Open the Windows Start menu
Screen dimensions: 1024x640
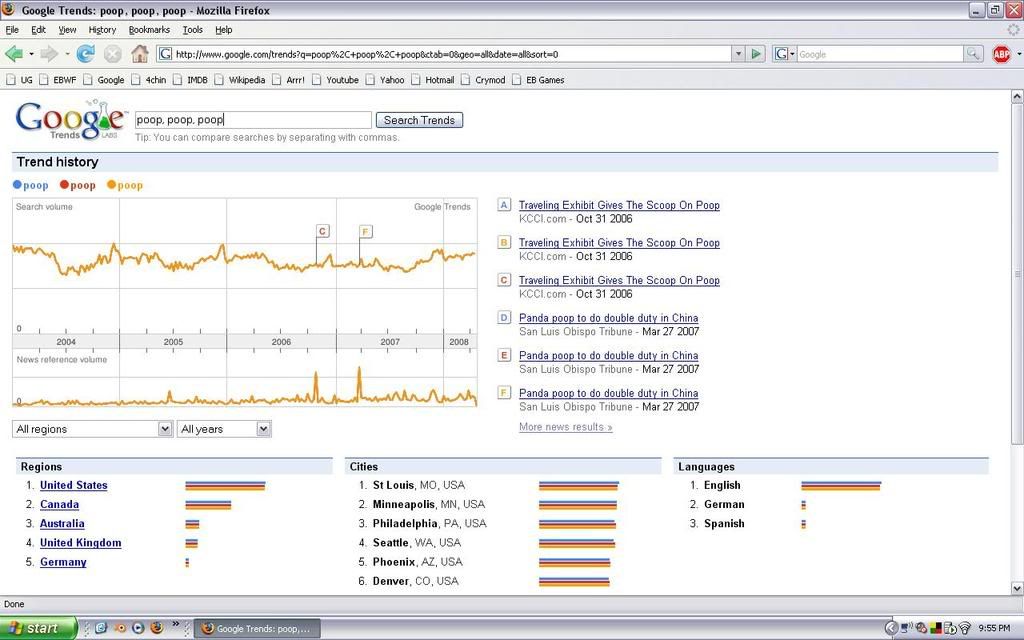tap(38, 628)
